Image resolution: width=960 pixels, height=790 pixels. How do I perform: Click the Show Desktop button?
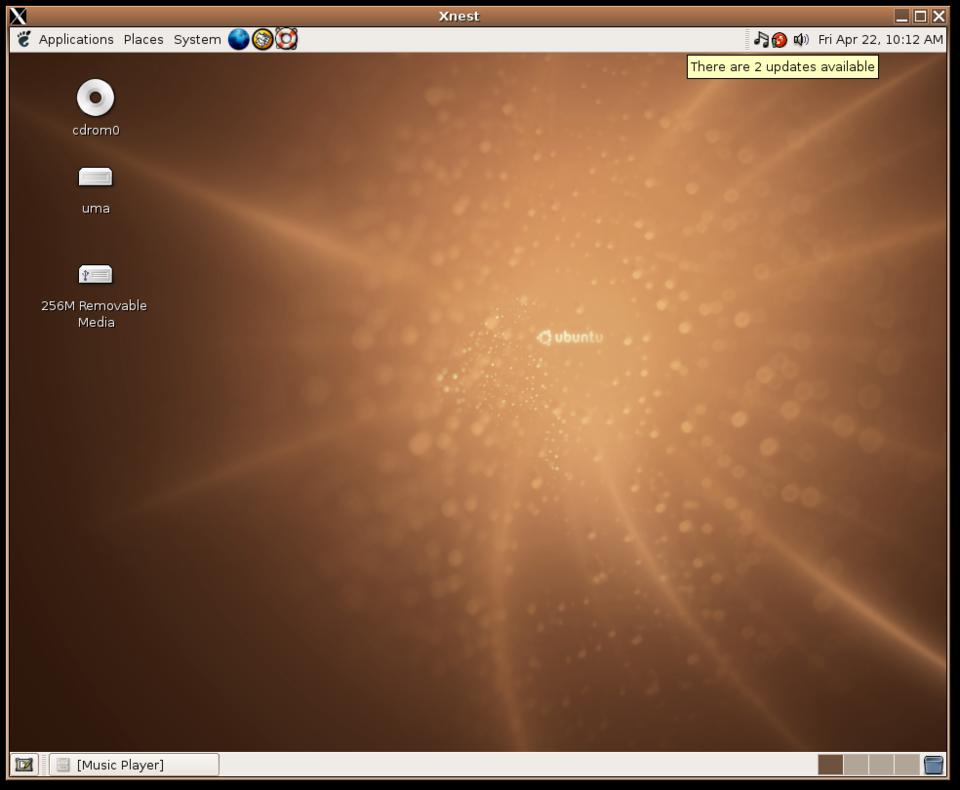[24, 765]
